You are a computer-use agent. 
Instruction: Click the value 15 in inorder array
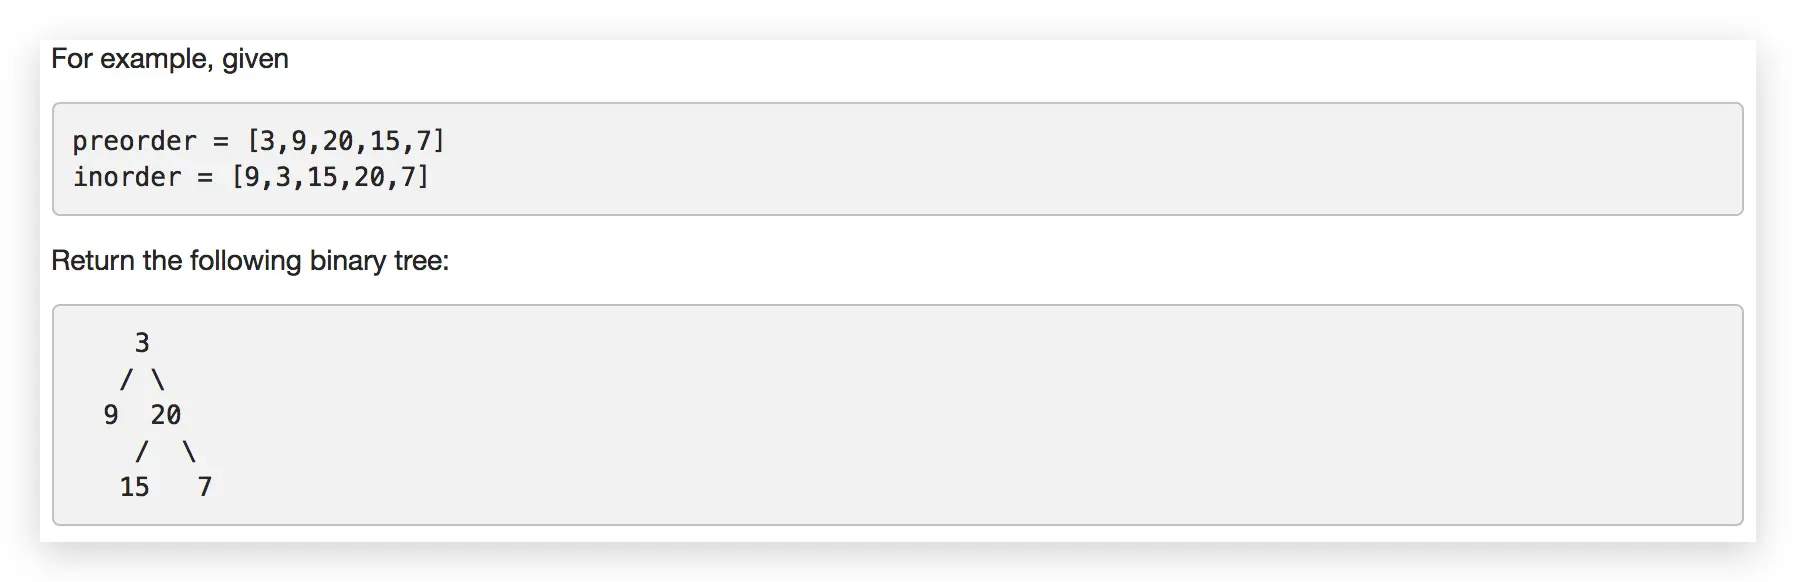pyautogui.click(x=322, y=177)
